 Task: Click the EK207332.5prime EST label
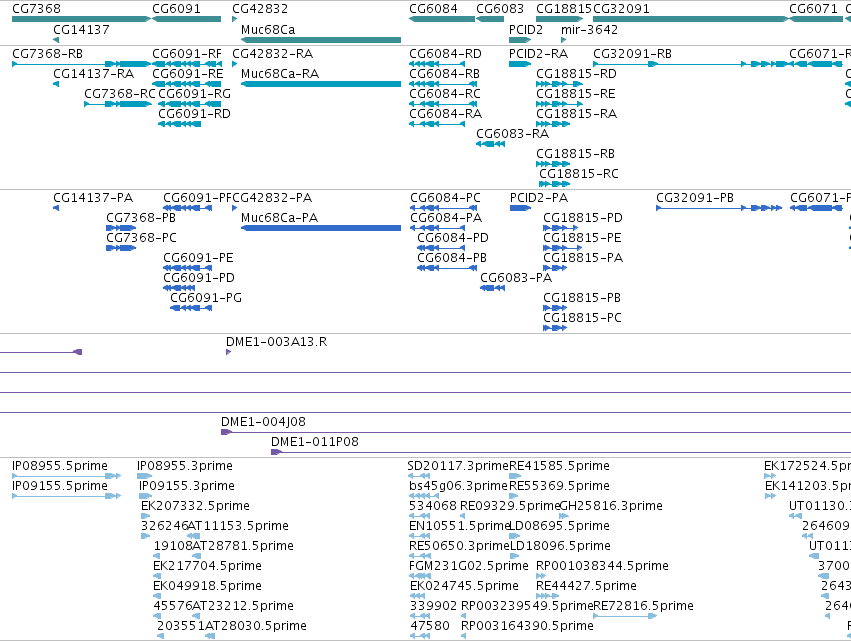pyautogui.click(x=195, y=506)
